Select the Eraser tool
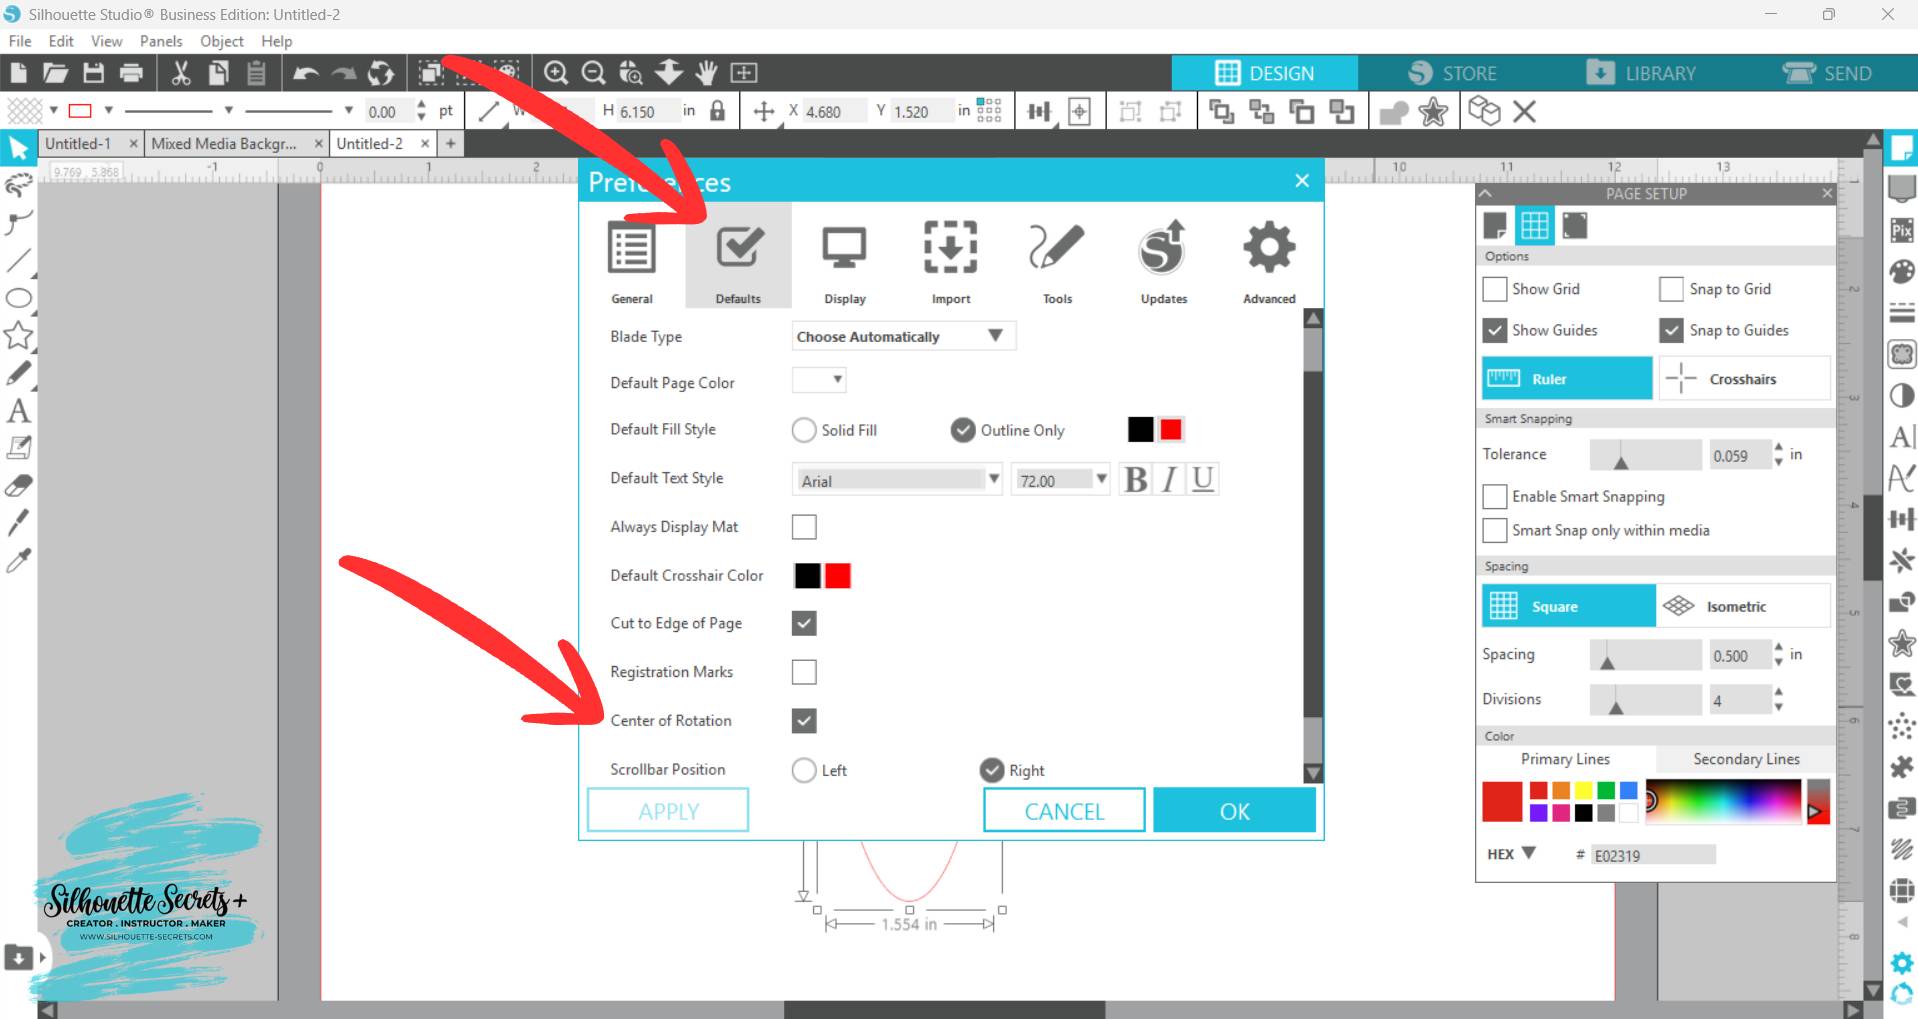 click(18, 486)
